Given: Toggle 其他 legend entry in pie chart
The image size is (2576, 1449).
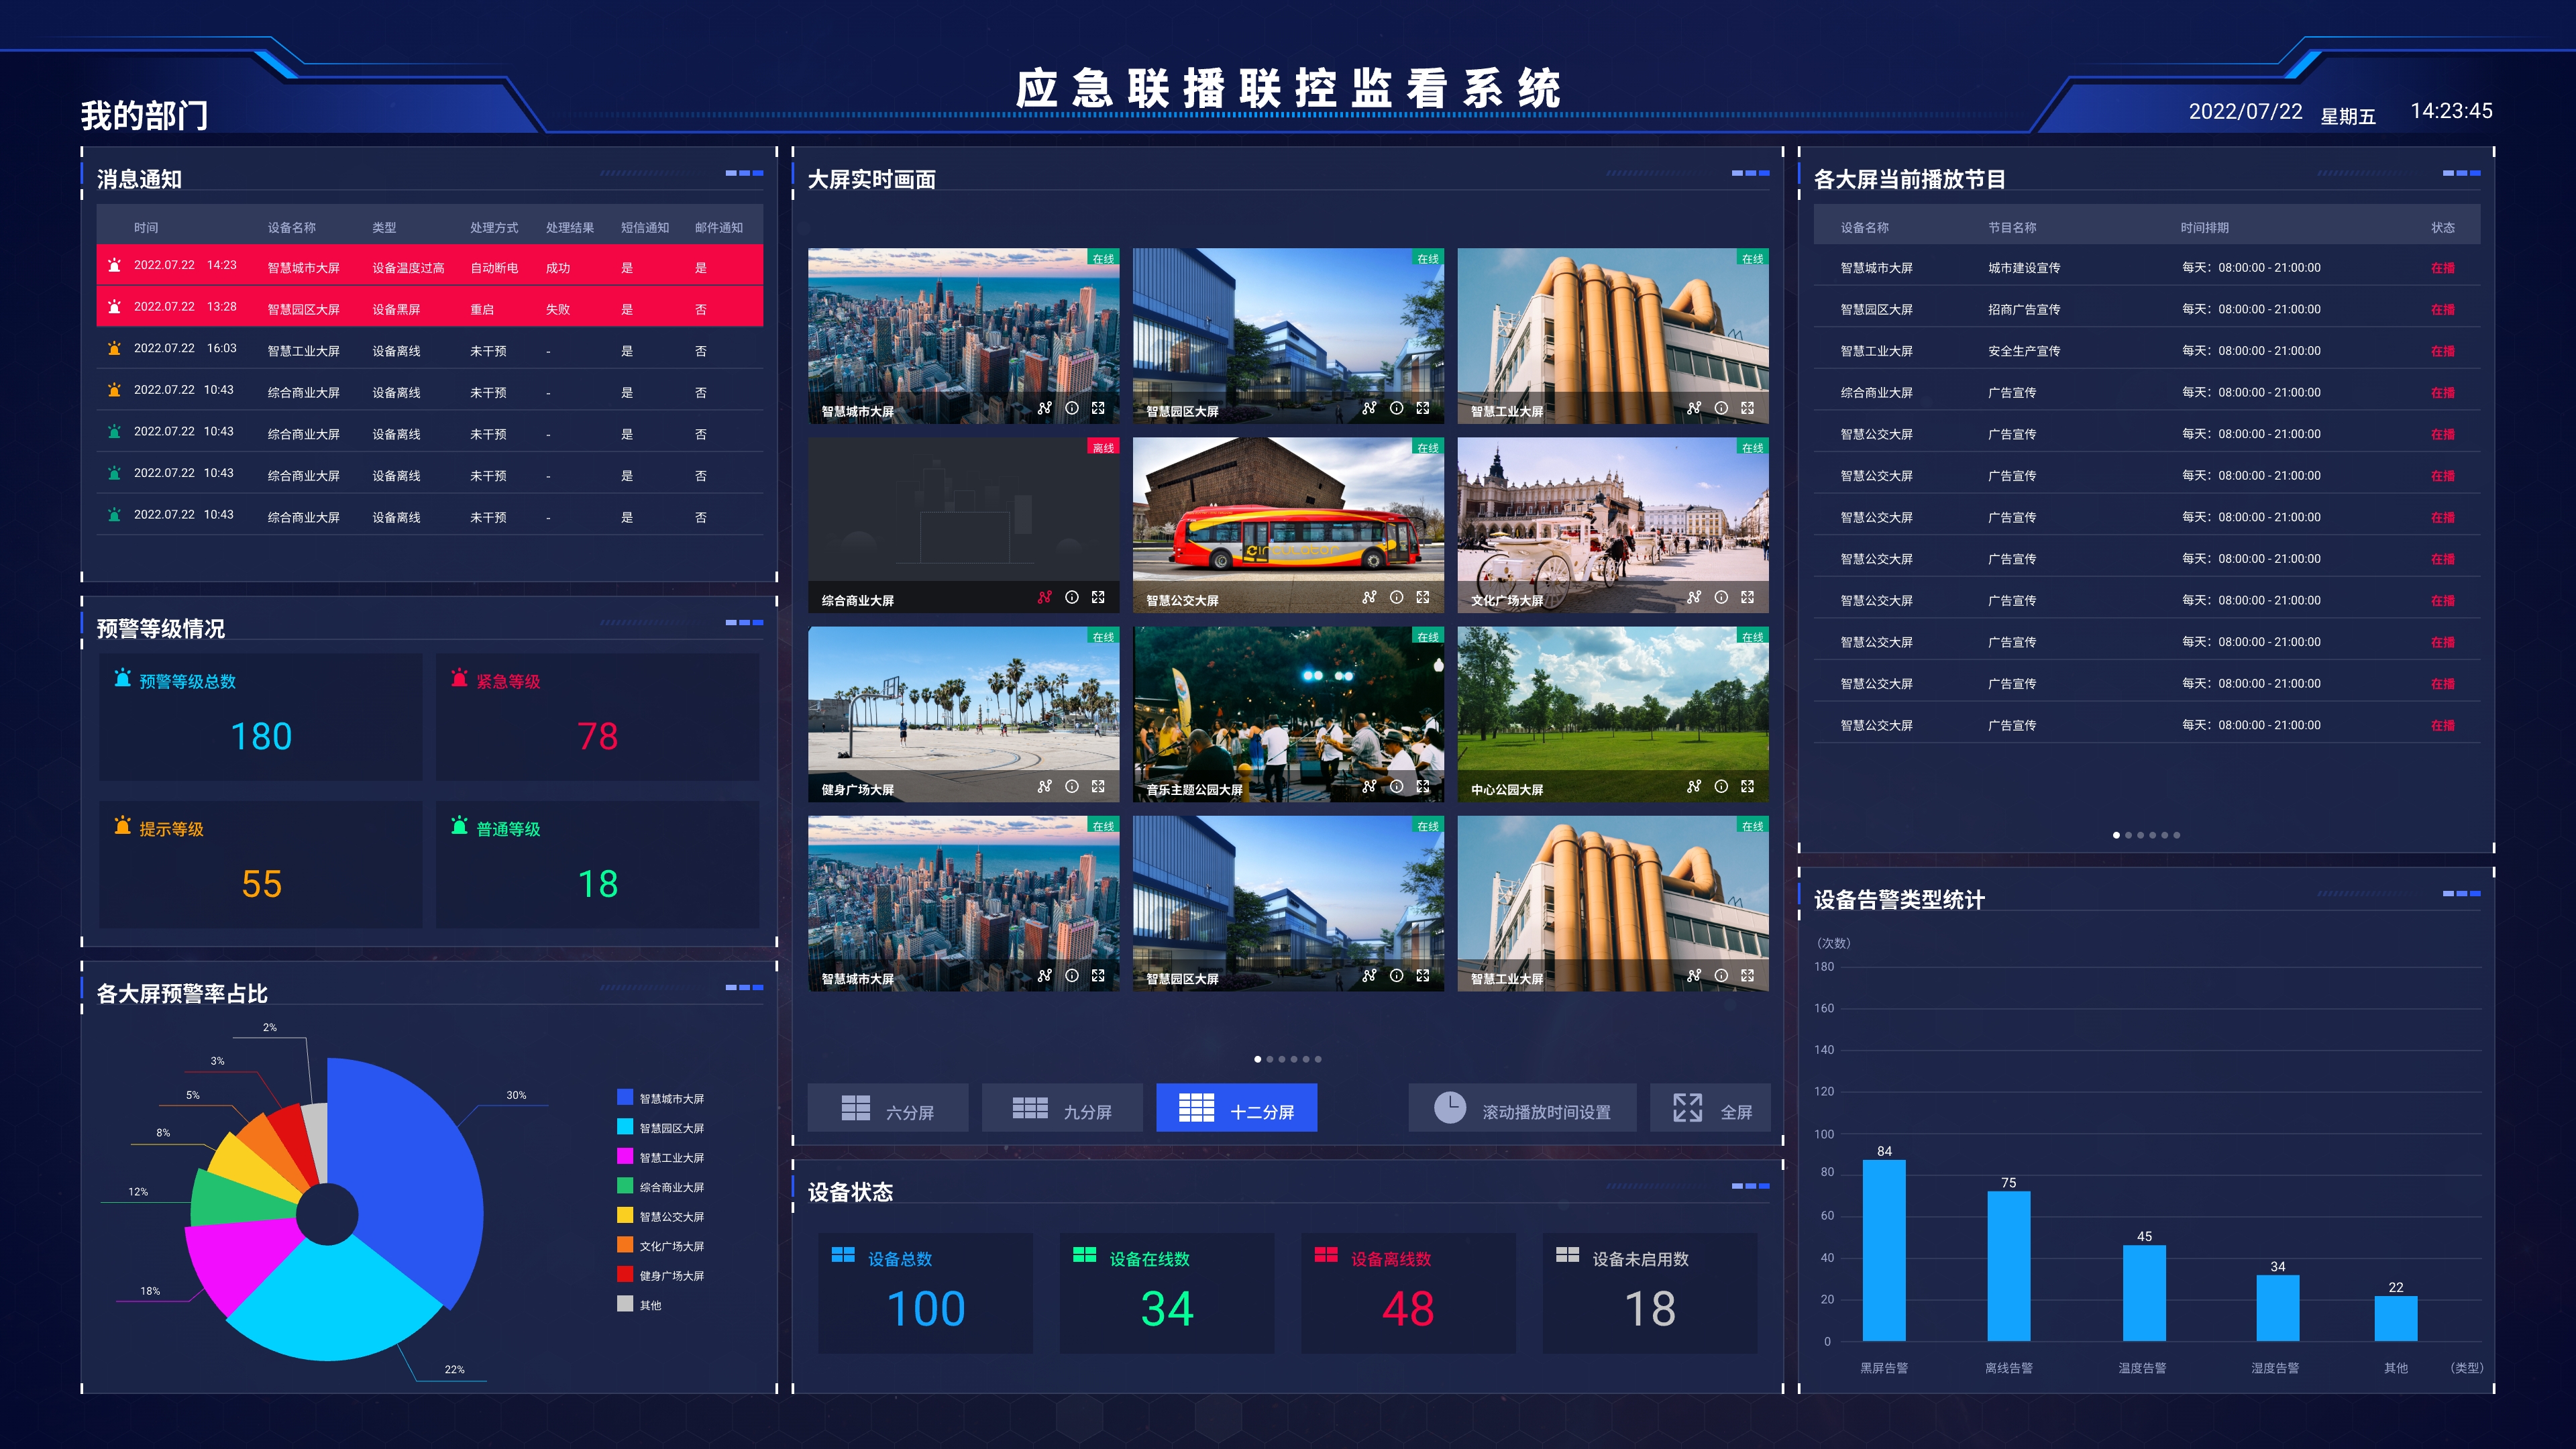Looking at the screenshot, I should click(640, 1305).
